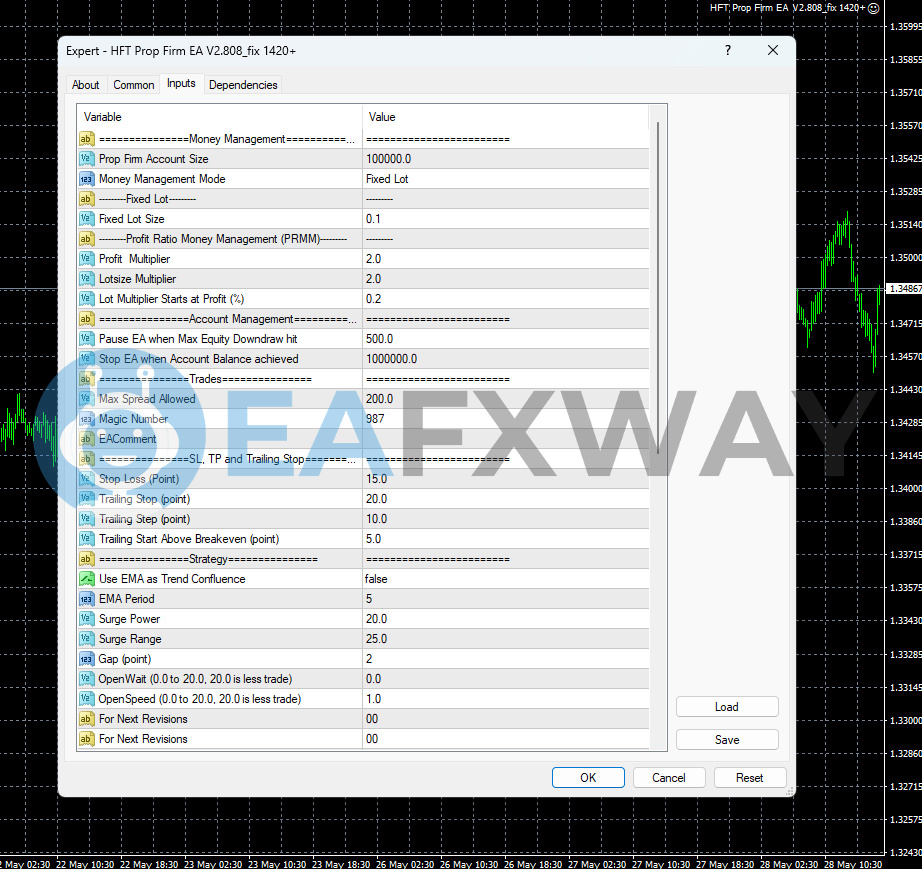
Task: Click the icon beside Prop Firm Account Size
Action: click(86, 159)
